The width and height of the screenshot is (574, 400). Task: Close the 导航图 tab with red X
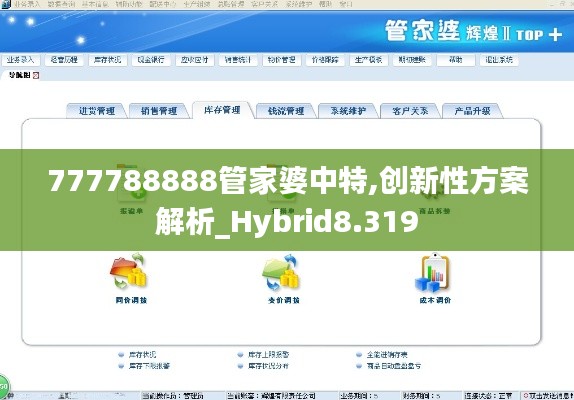pos(36,75)
